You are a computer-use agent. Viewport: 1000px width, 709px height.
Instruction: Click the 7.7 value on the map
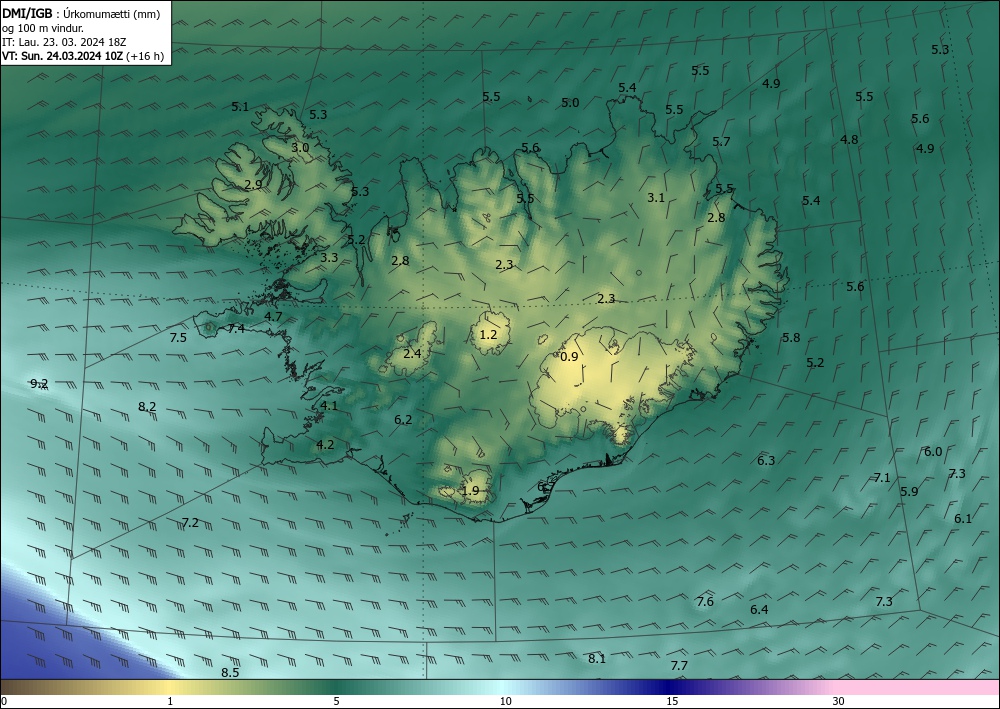click(x=679, y=666)
